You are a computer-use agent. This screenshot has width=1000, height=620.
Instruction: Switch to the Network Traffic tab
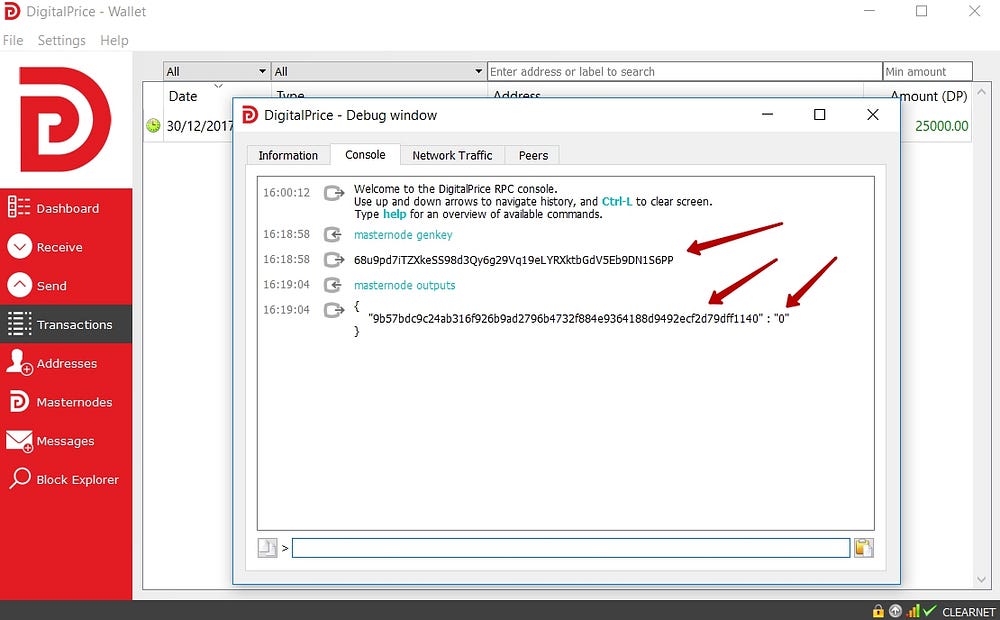click(452, 155)
